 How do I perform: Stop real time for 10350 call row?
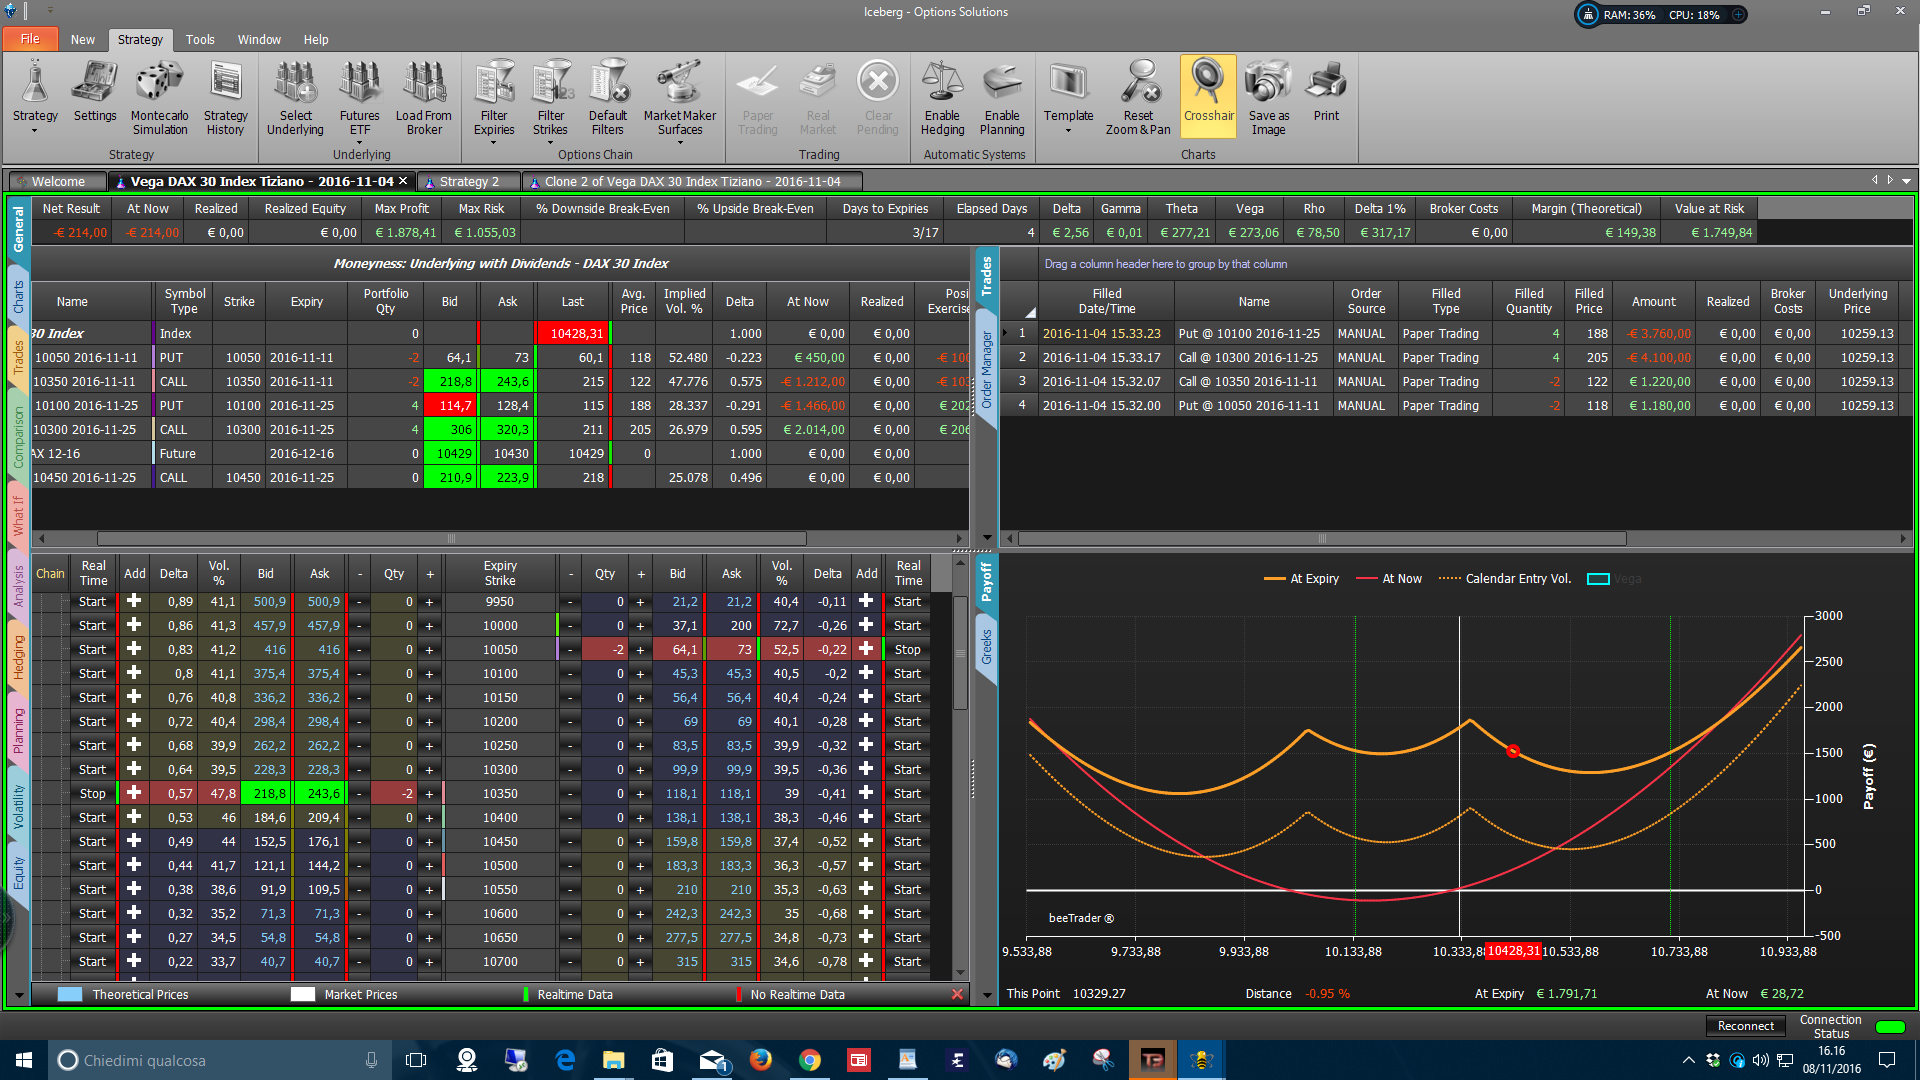92,793
